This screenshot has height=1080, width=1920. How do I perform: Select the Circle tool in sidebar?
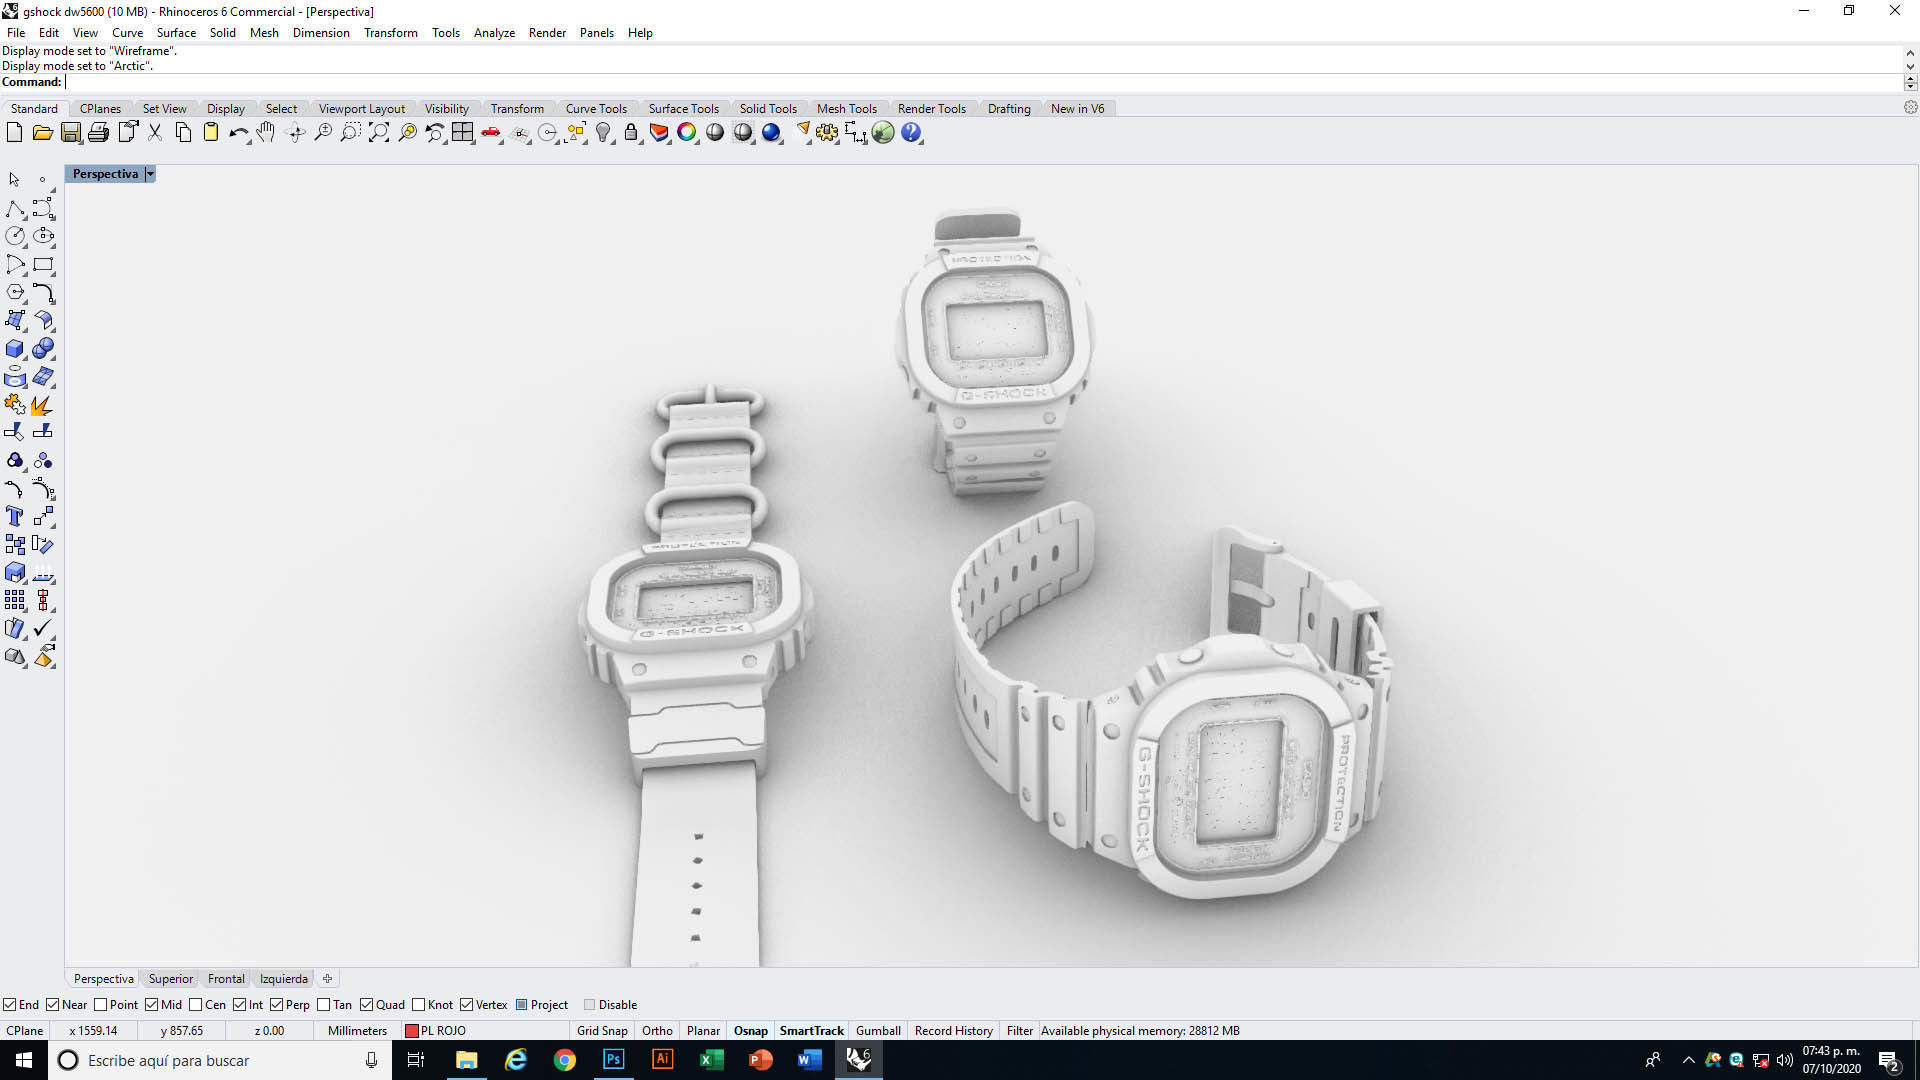point(15,236)
